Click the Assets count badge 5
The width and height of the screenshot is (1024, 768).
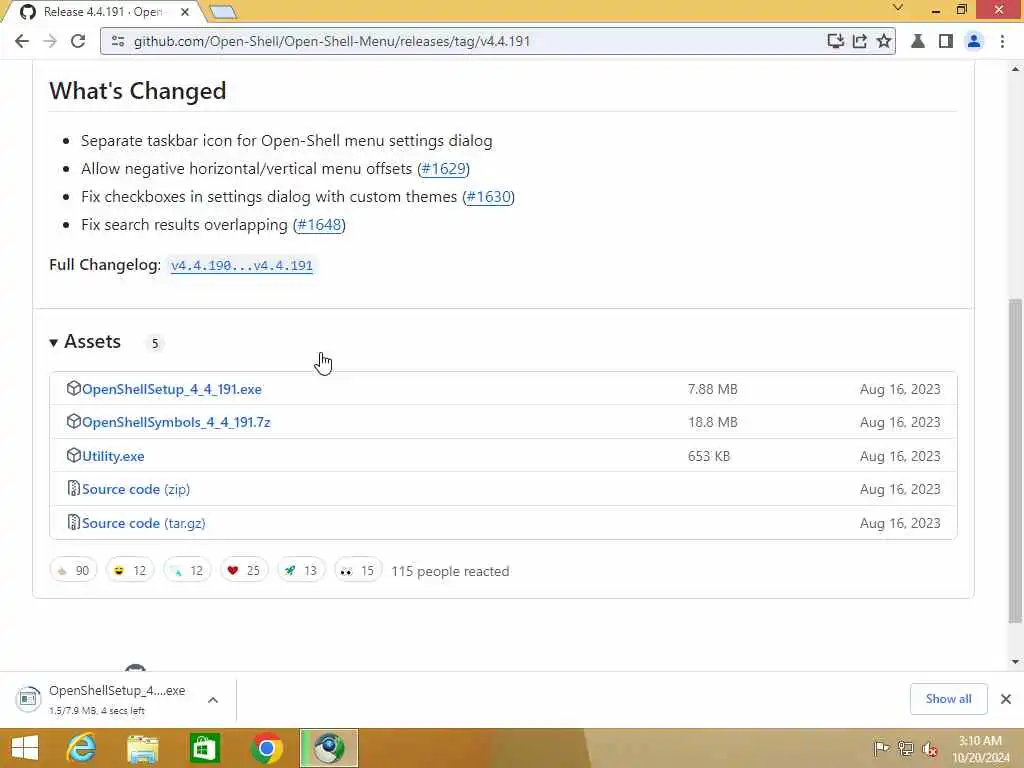(x=155, y=344)
